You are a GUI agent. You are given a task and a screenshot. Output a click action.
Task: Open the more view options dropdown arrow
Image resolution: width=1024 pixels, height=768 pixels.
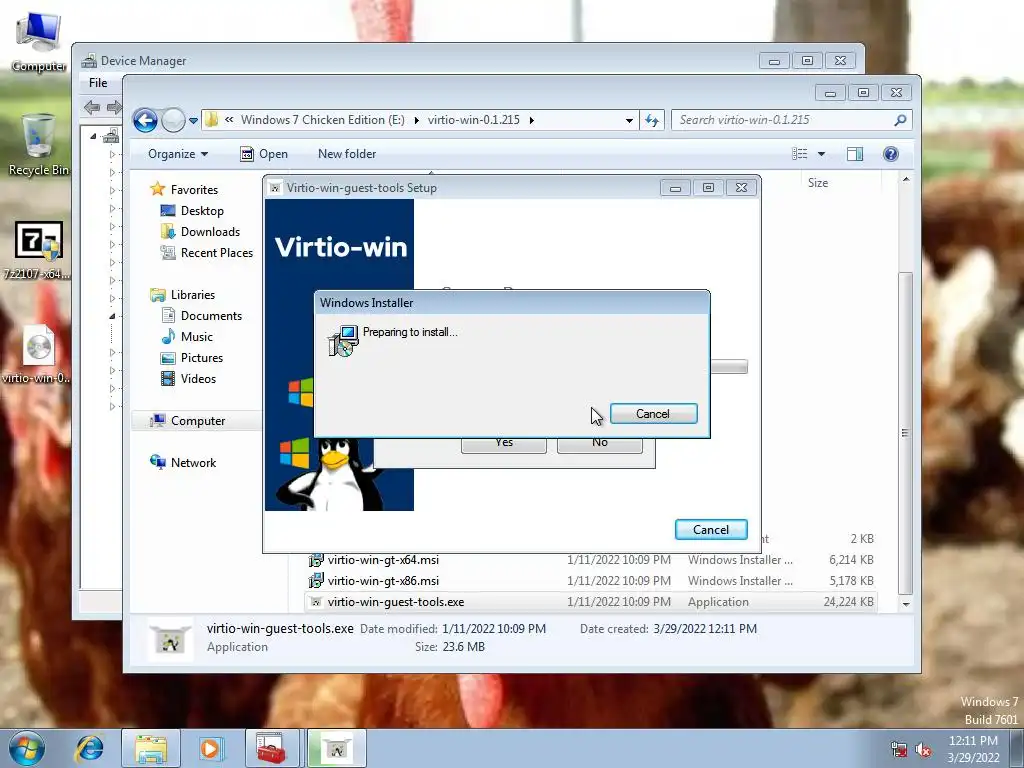822,154
